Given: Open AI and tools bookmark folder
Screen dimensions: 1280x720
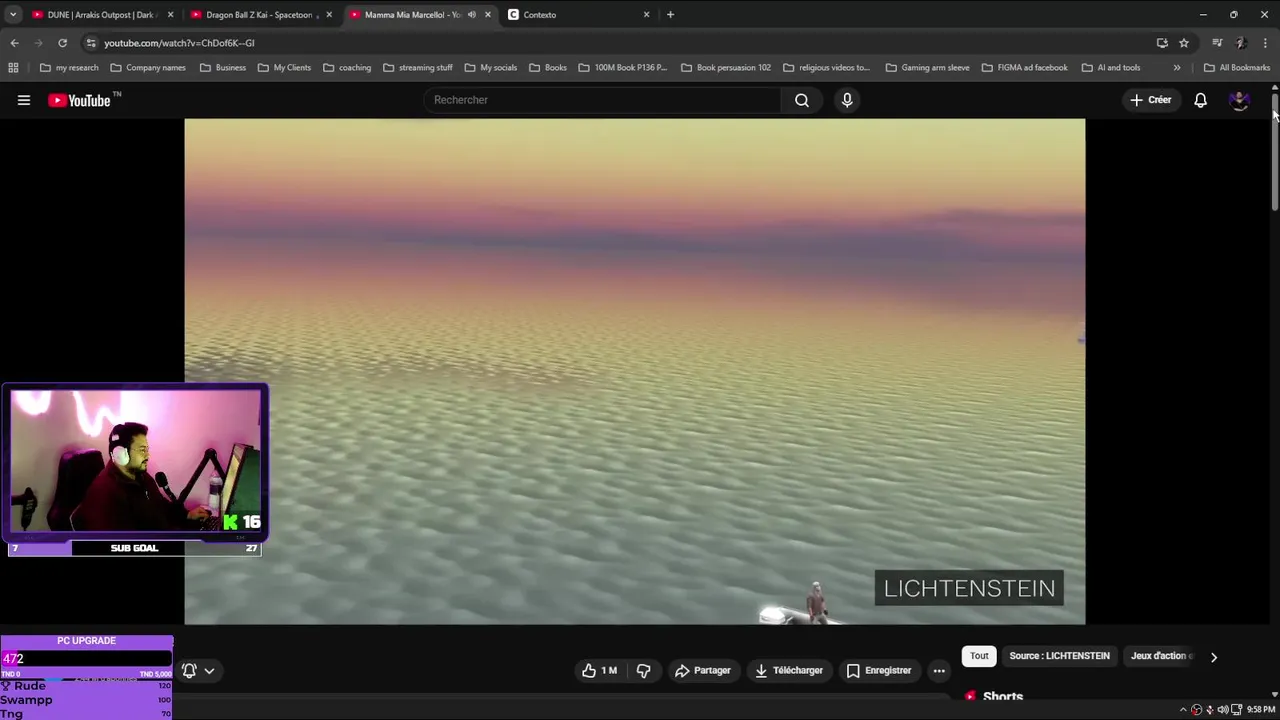Looking at the screenshot, I should [1110, 68].
